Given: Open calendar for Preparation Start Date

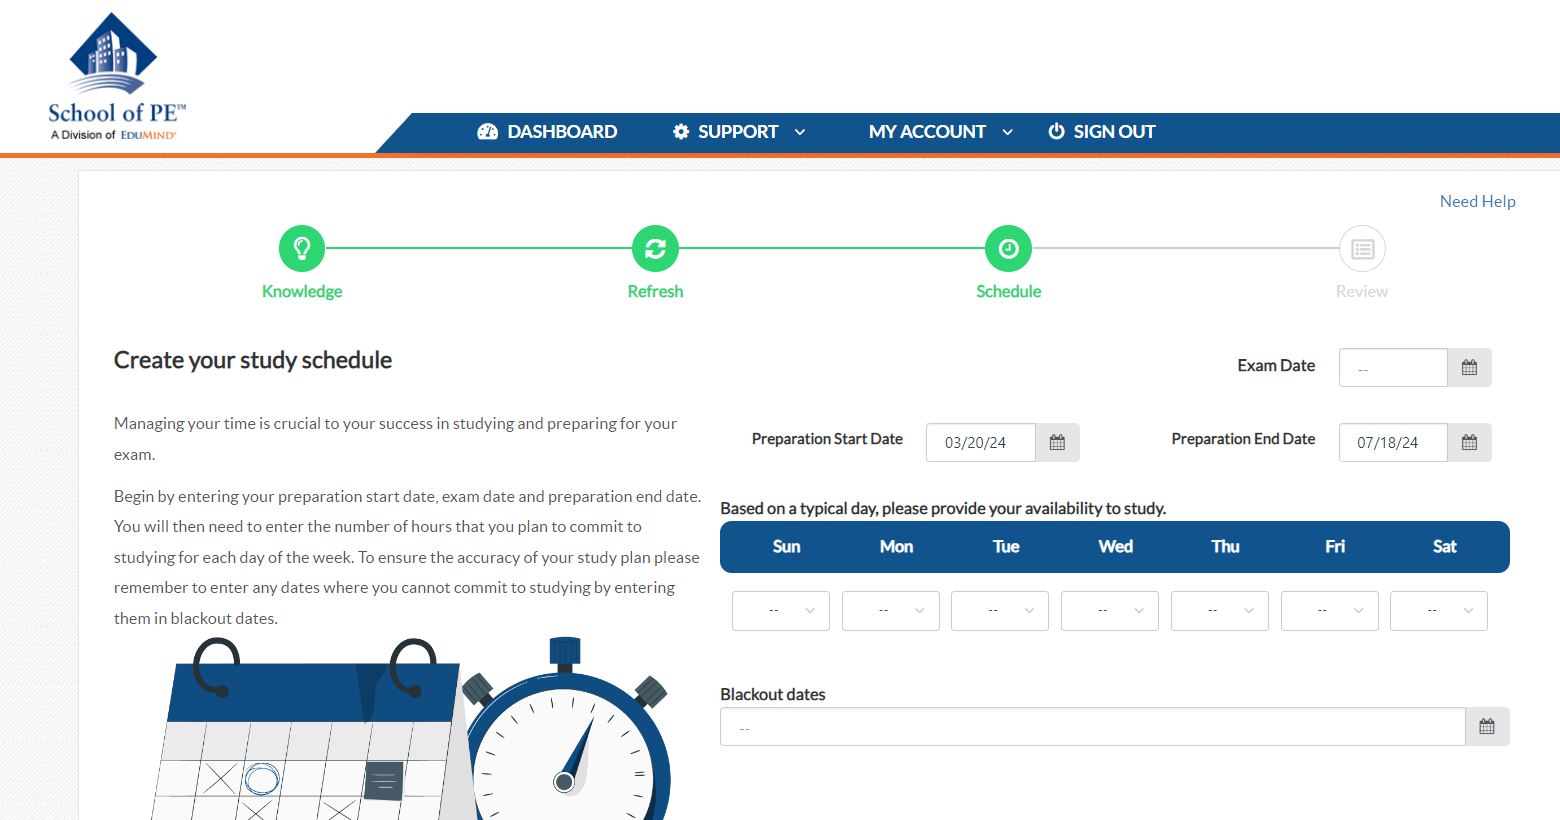Looking at the screenshot, I should tap(1057, 443).
